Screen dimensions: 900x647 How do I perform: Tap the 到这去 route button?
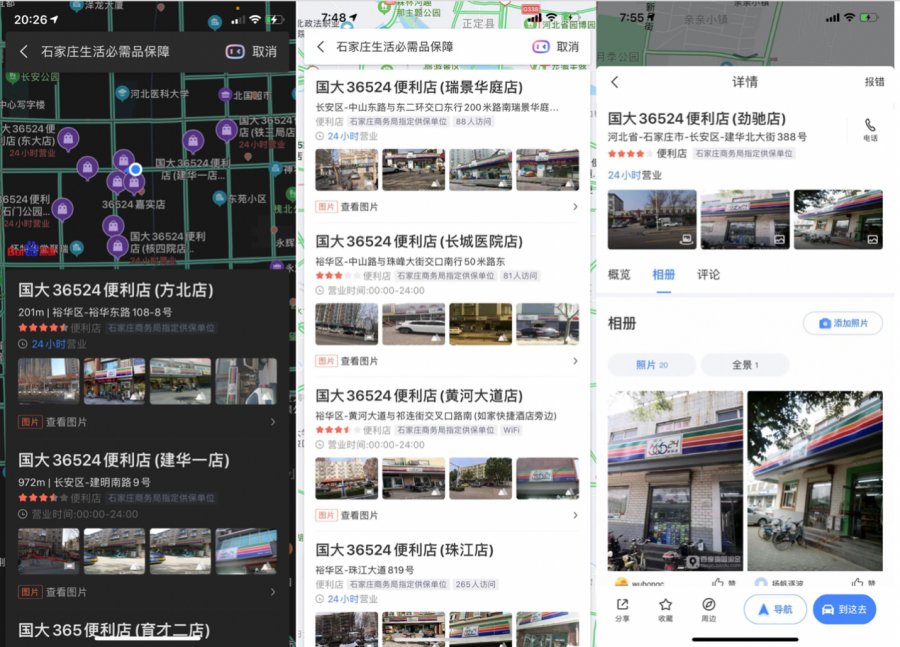coord(844,610)
